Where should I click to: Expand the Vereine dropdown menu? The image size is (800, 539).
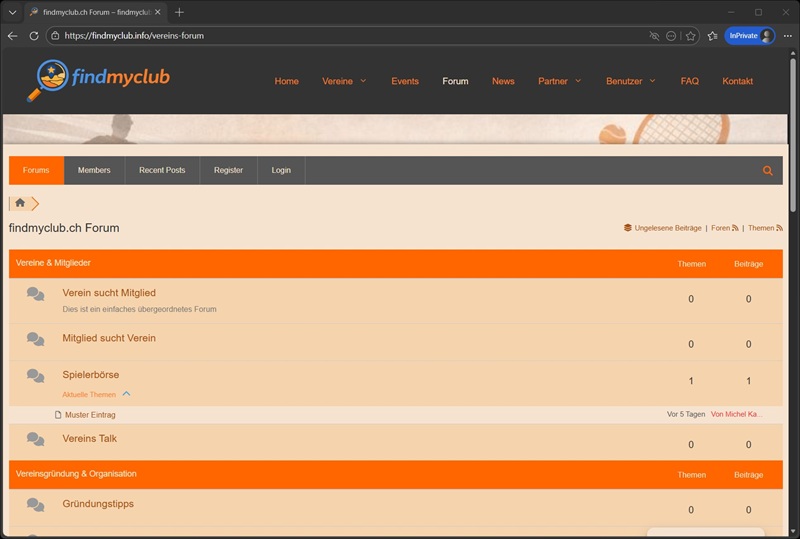[x=344, y=81]
